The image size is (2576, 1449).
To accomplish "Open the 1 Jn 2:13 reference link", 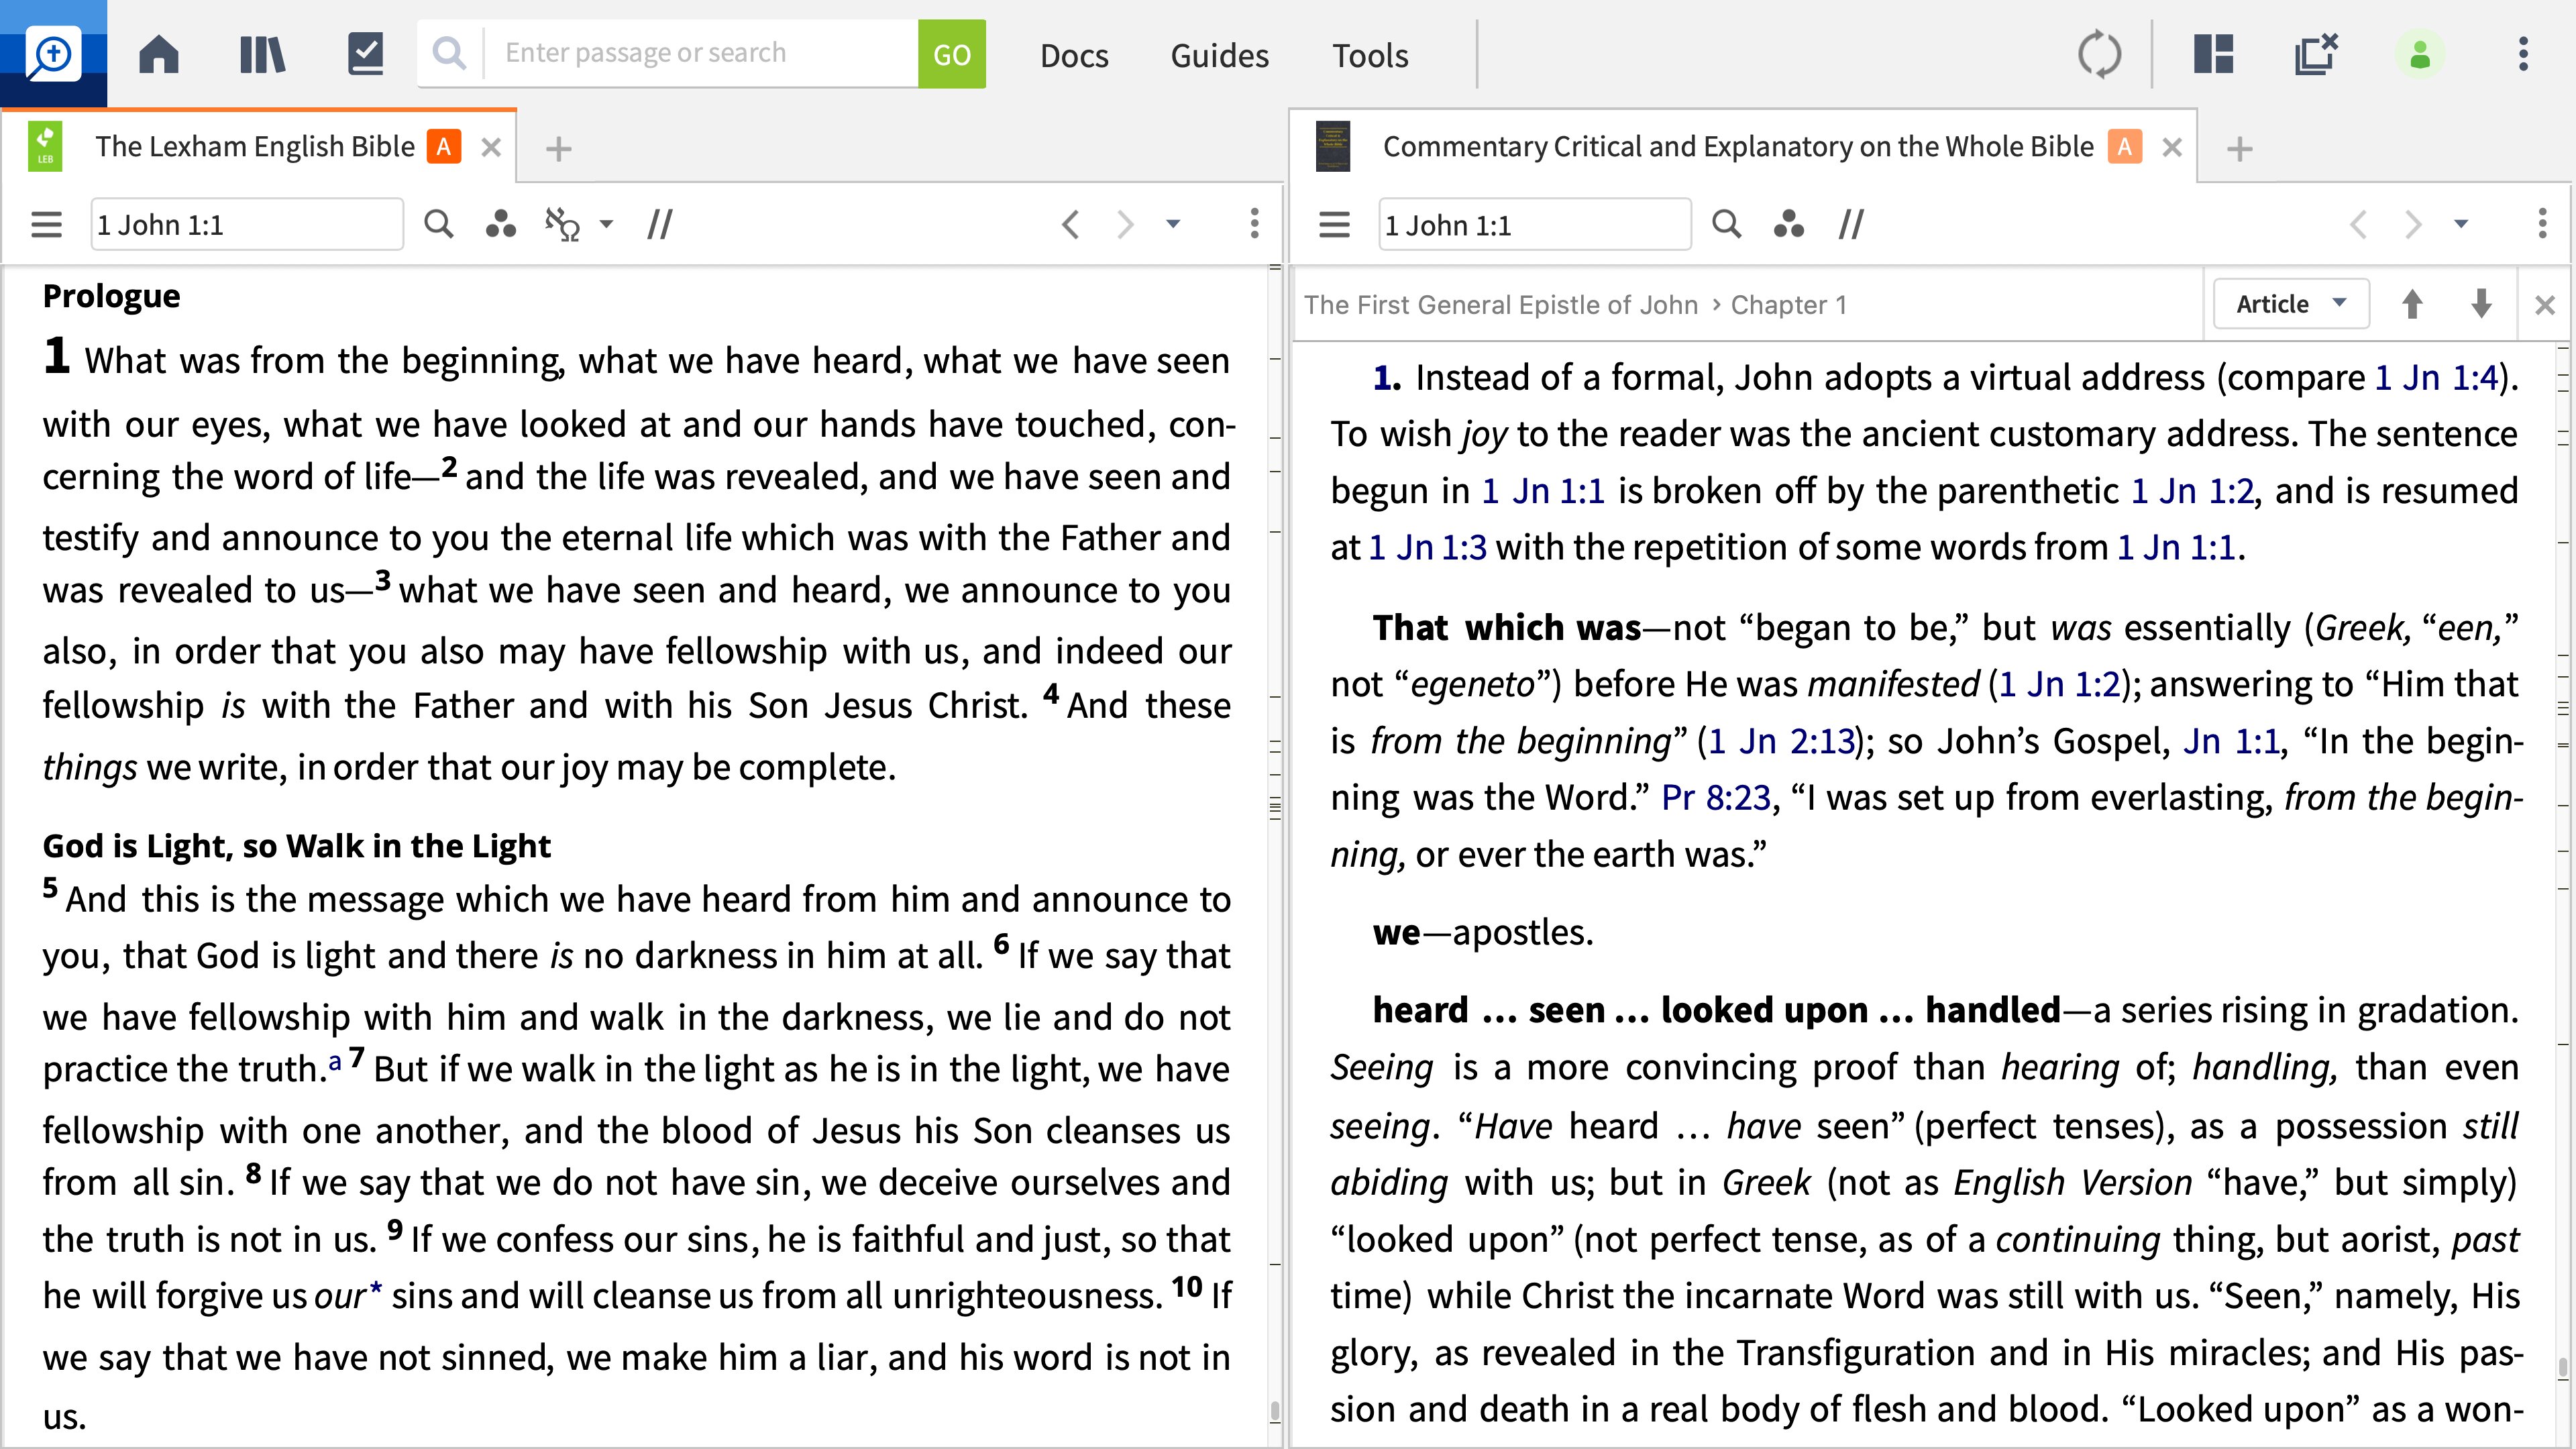I will 1781,741.
